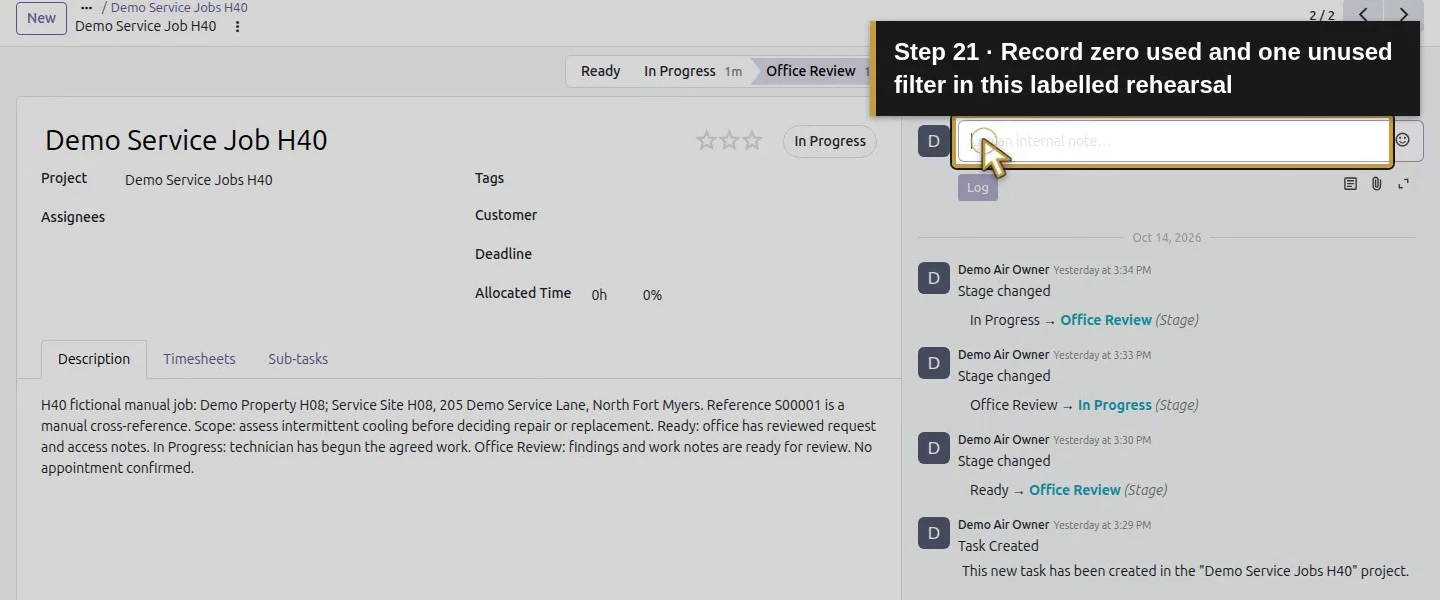Screen dimensions: 1440x600
Task: Switch to the Sub-tasks tab
Action: pos(298,359)
